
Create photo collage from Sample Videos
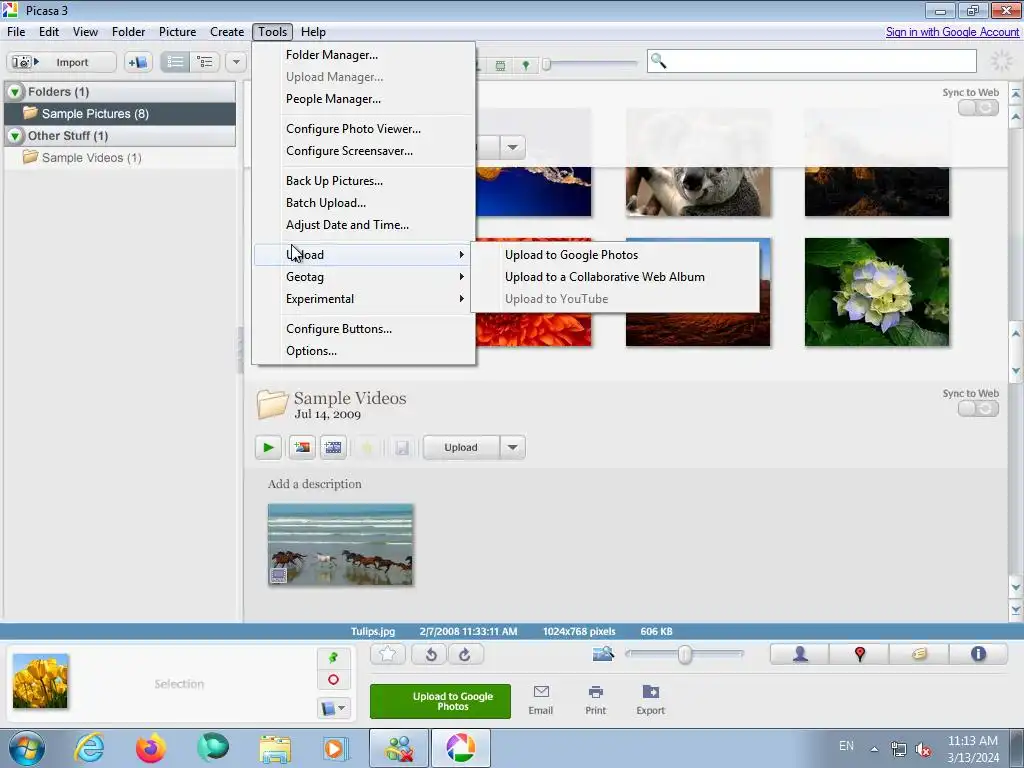(302, 447)
